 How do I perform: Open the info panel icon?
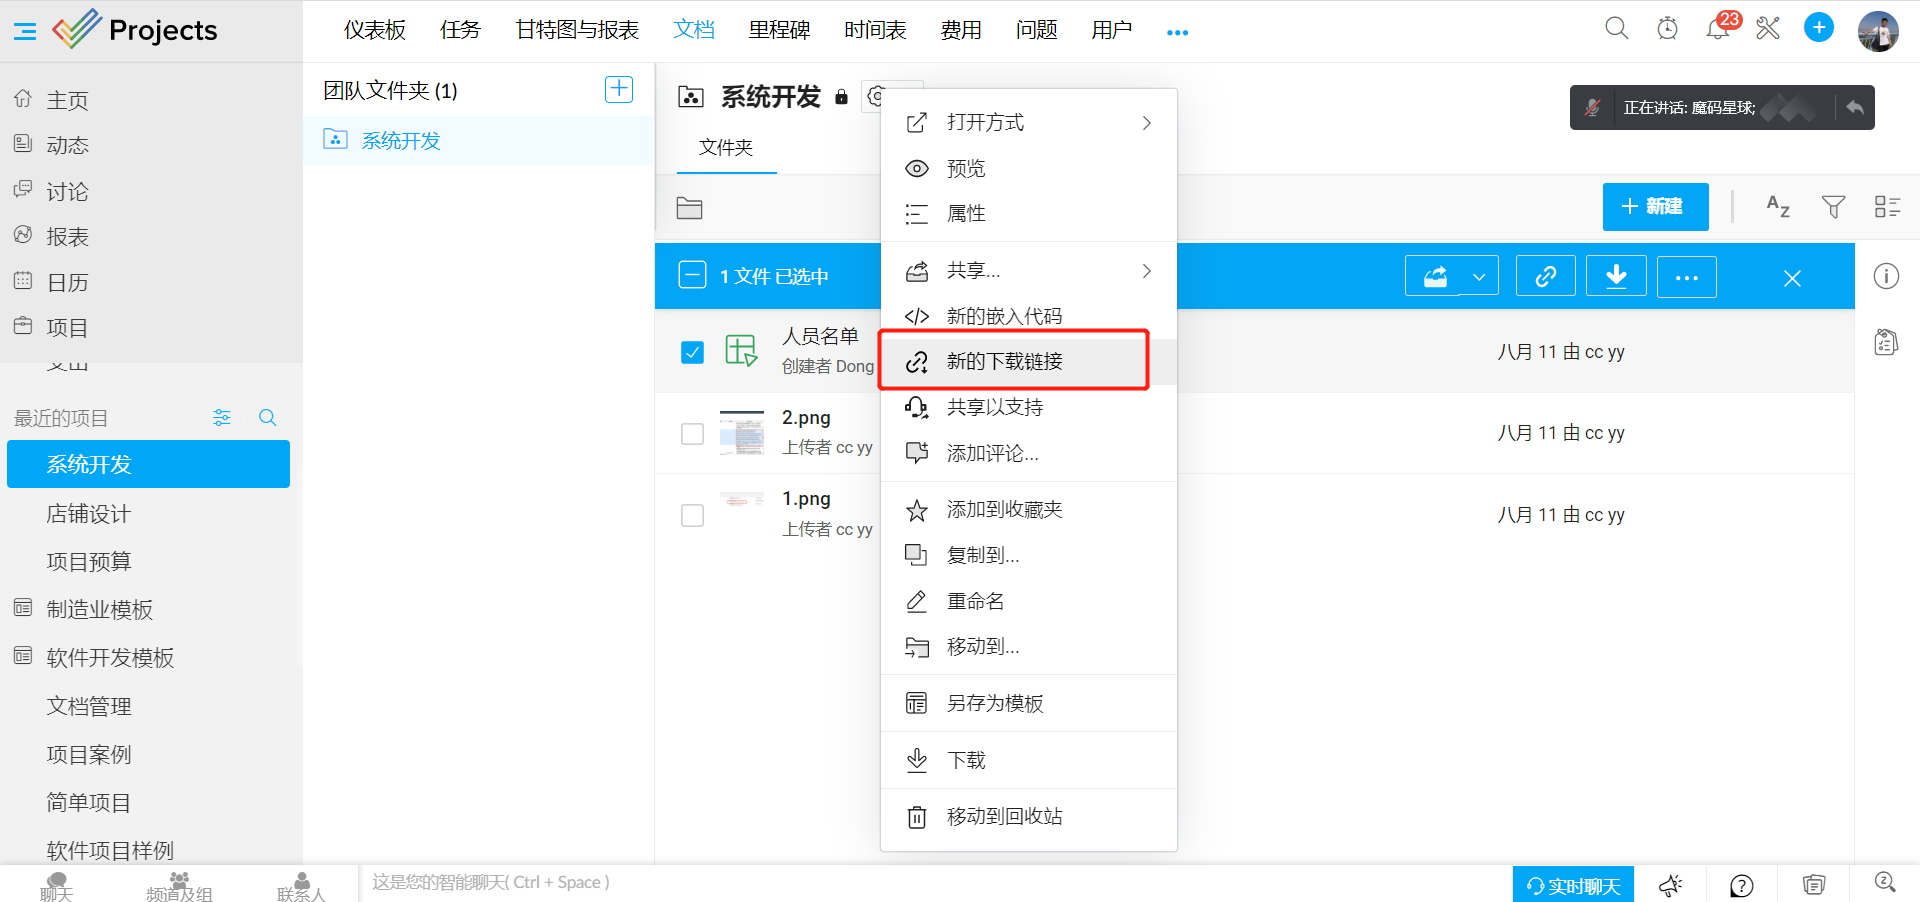tap(1886, 276)
